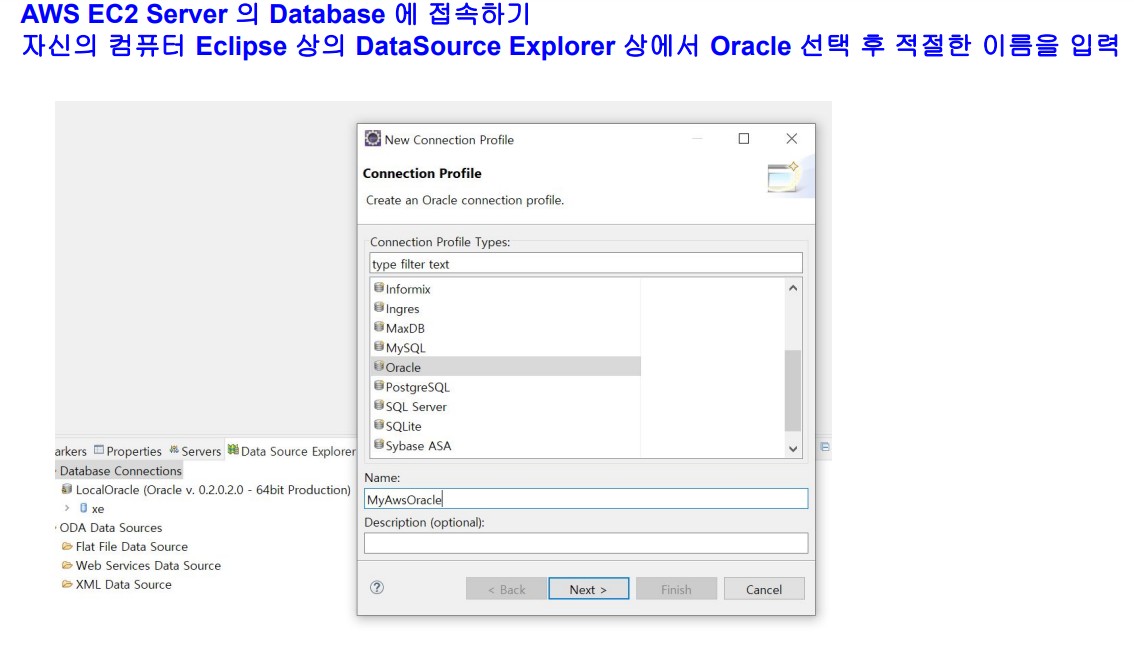Image resolution: width=1134 pixels, height=650 pixels.
Task: Expand the xe database node
Action: (x=67, y=508)
